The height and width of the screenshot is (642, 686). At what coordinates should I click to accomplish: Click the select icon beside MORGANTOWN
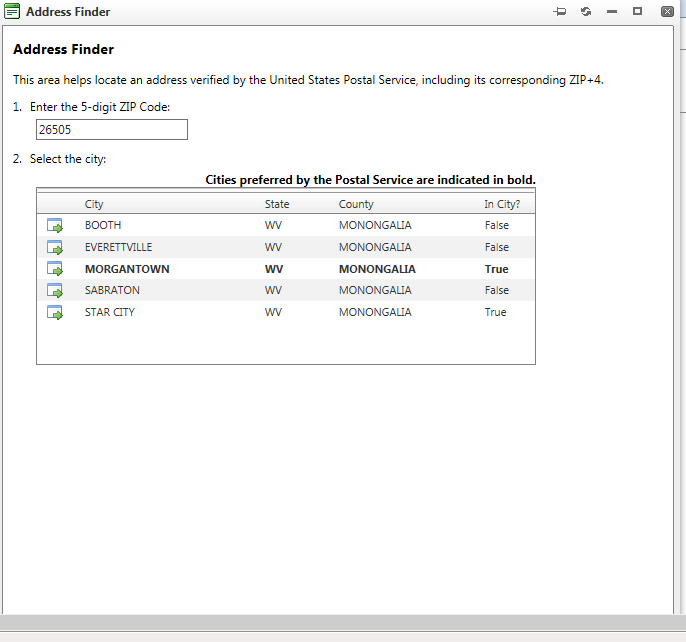point(55,269)
